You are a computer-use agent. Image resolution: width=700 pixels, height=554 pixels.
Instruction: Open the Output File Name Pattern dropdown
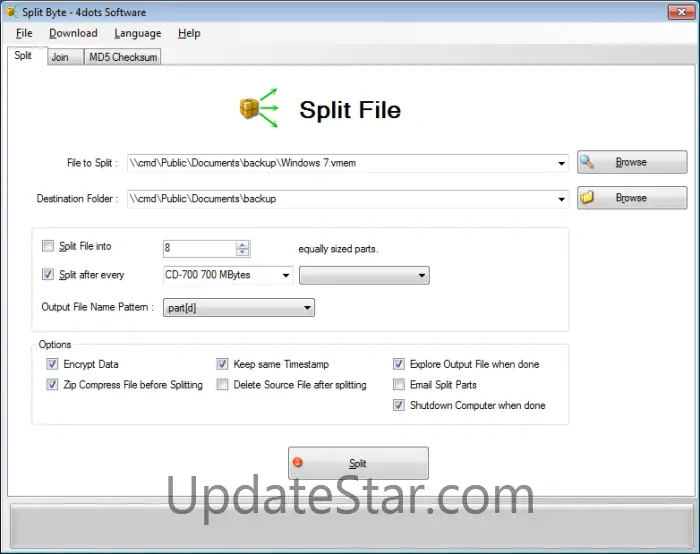239,308
